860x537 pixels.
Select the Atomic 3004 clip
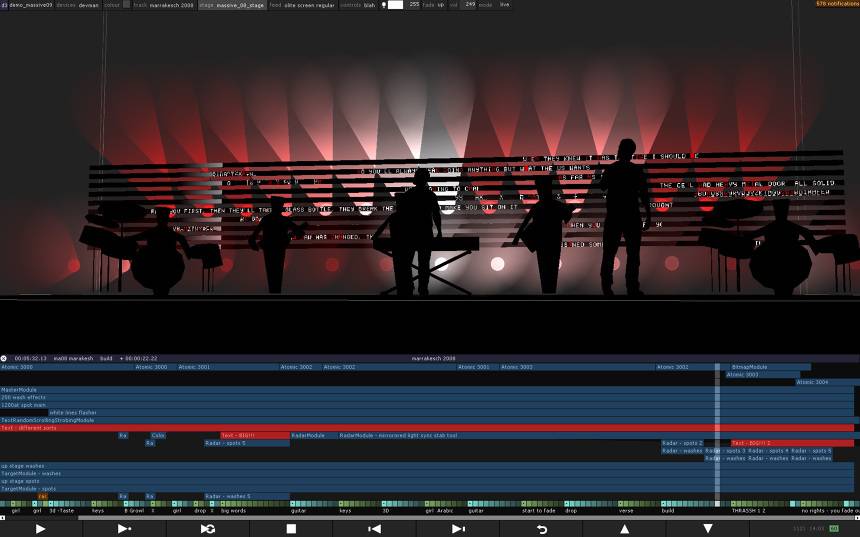[828, 382]
